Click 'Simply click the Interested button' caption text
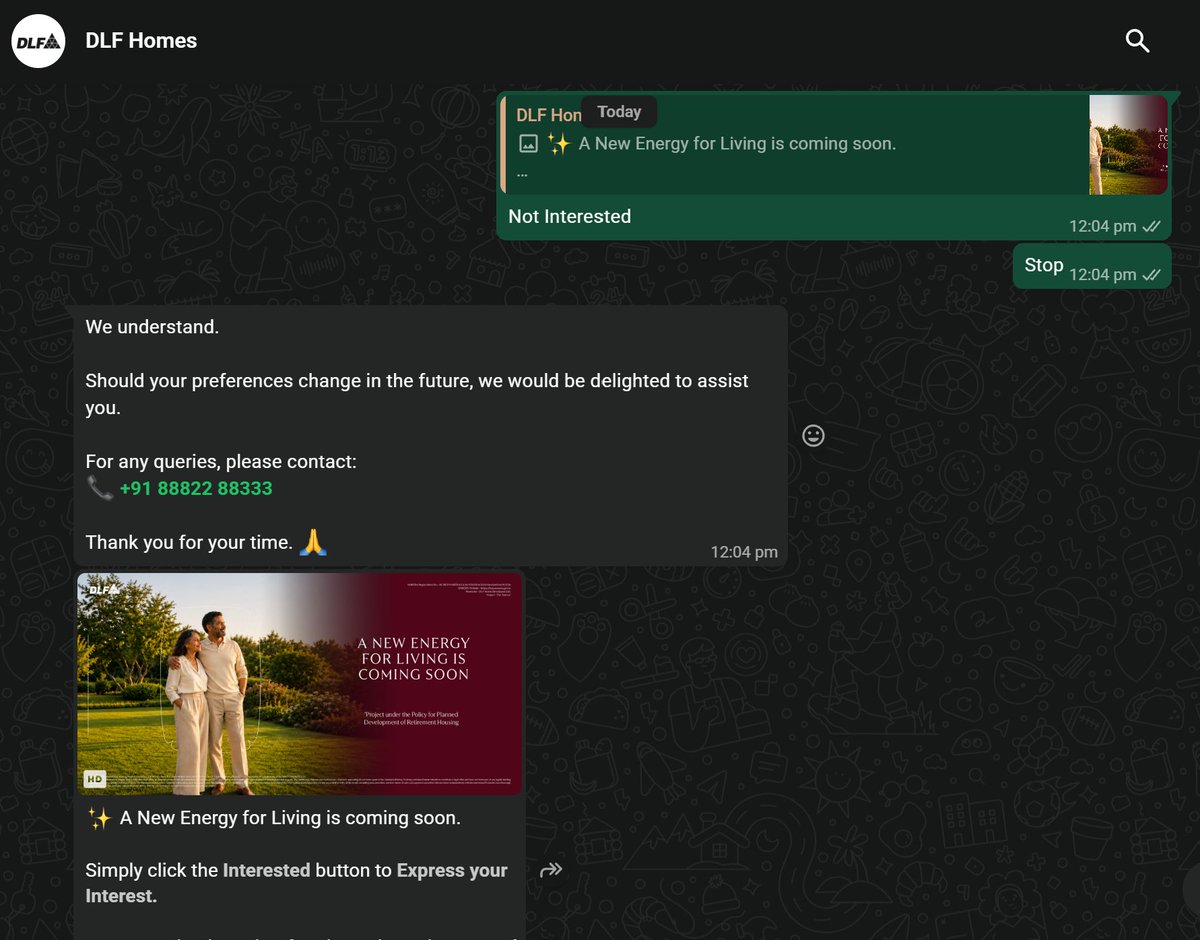Screen dimensions: 1200x940 click(297, 883)
